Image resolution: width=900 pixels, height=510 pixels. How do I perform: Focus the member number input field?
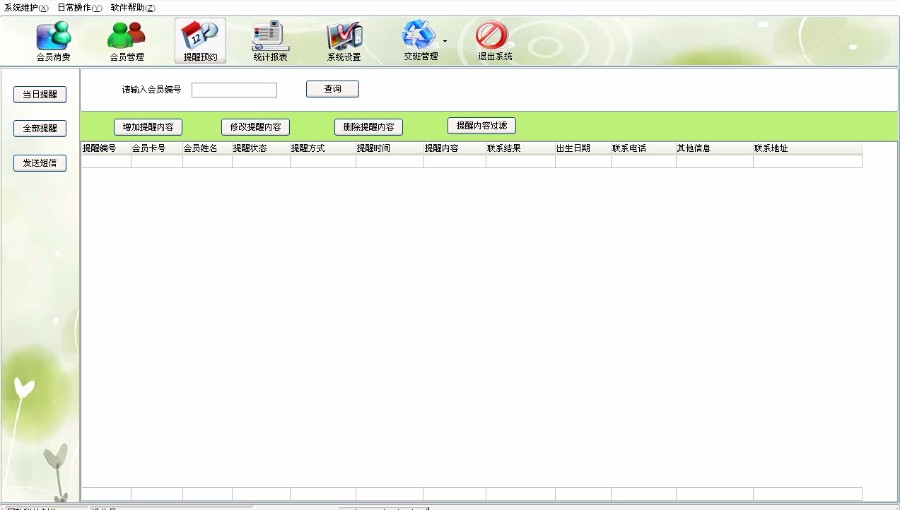(x=234, y=90)
